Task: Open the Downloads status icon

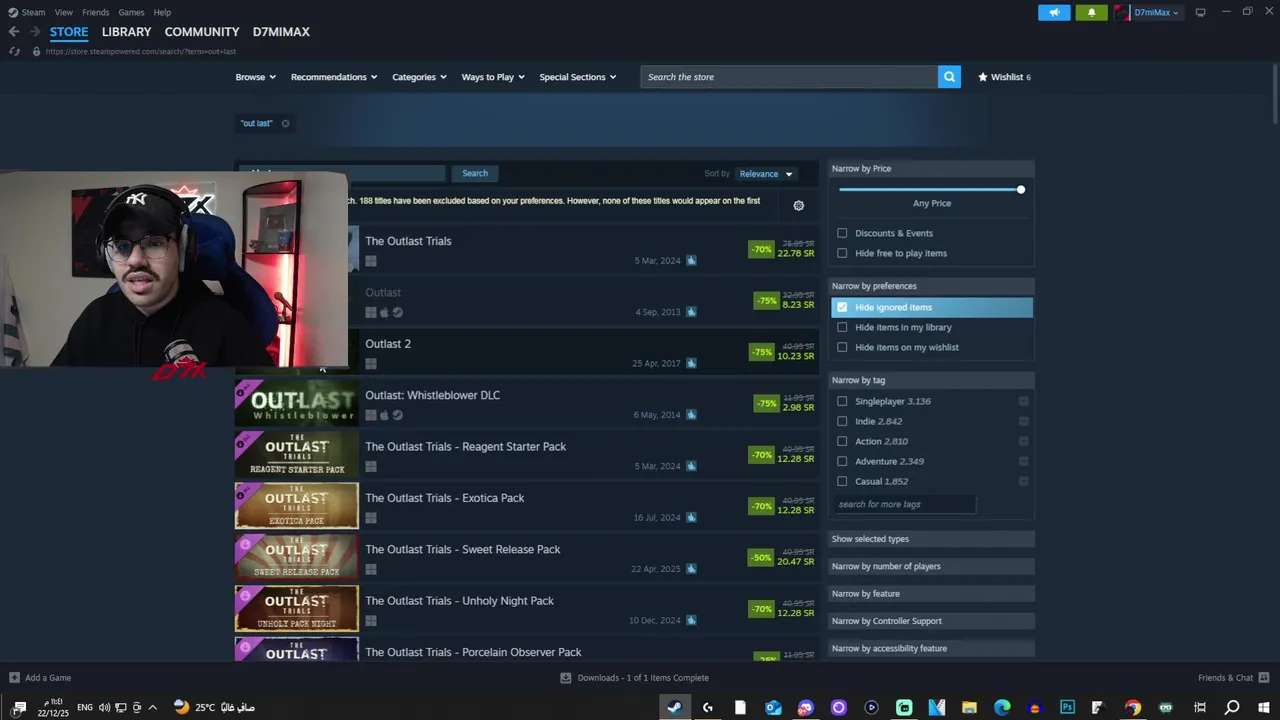Action: (x=566, y=678)
